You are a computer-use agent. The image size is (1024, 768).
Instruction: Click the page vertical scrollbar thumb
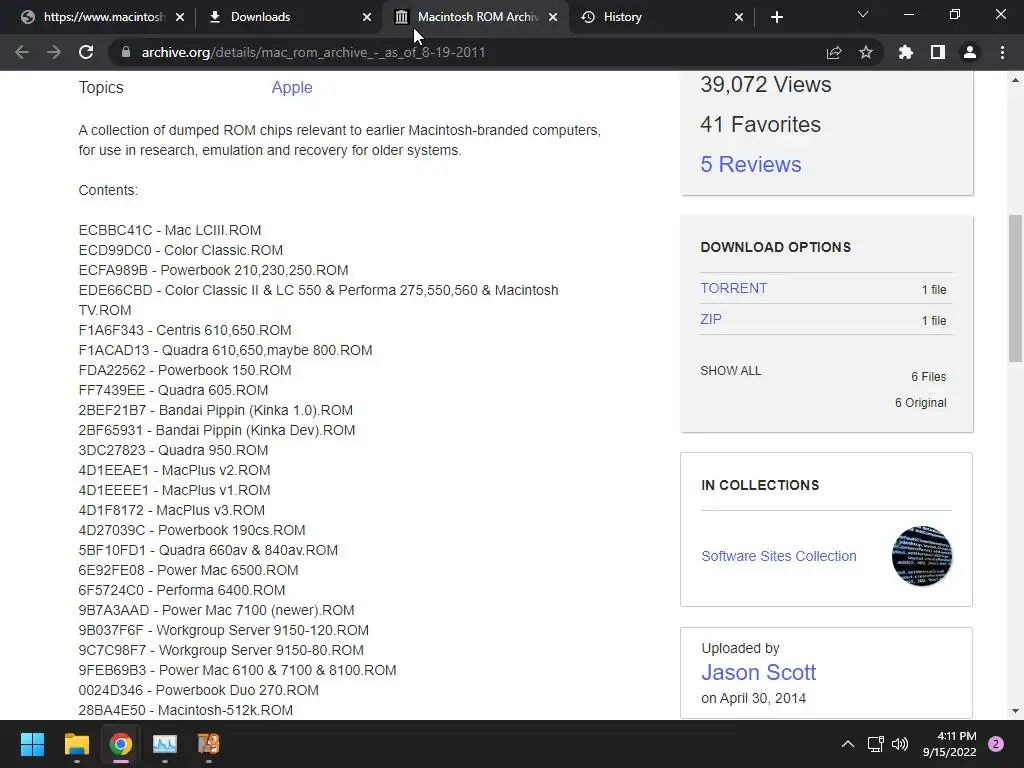click(1015, 288)
